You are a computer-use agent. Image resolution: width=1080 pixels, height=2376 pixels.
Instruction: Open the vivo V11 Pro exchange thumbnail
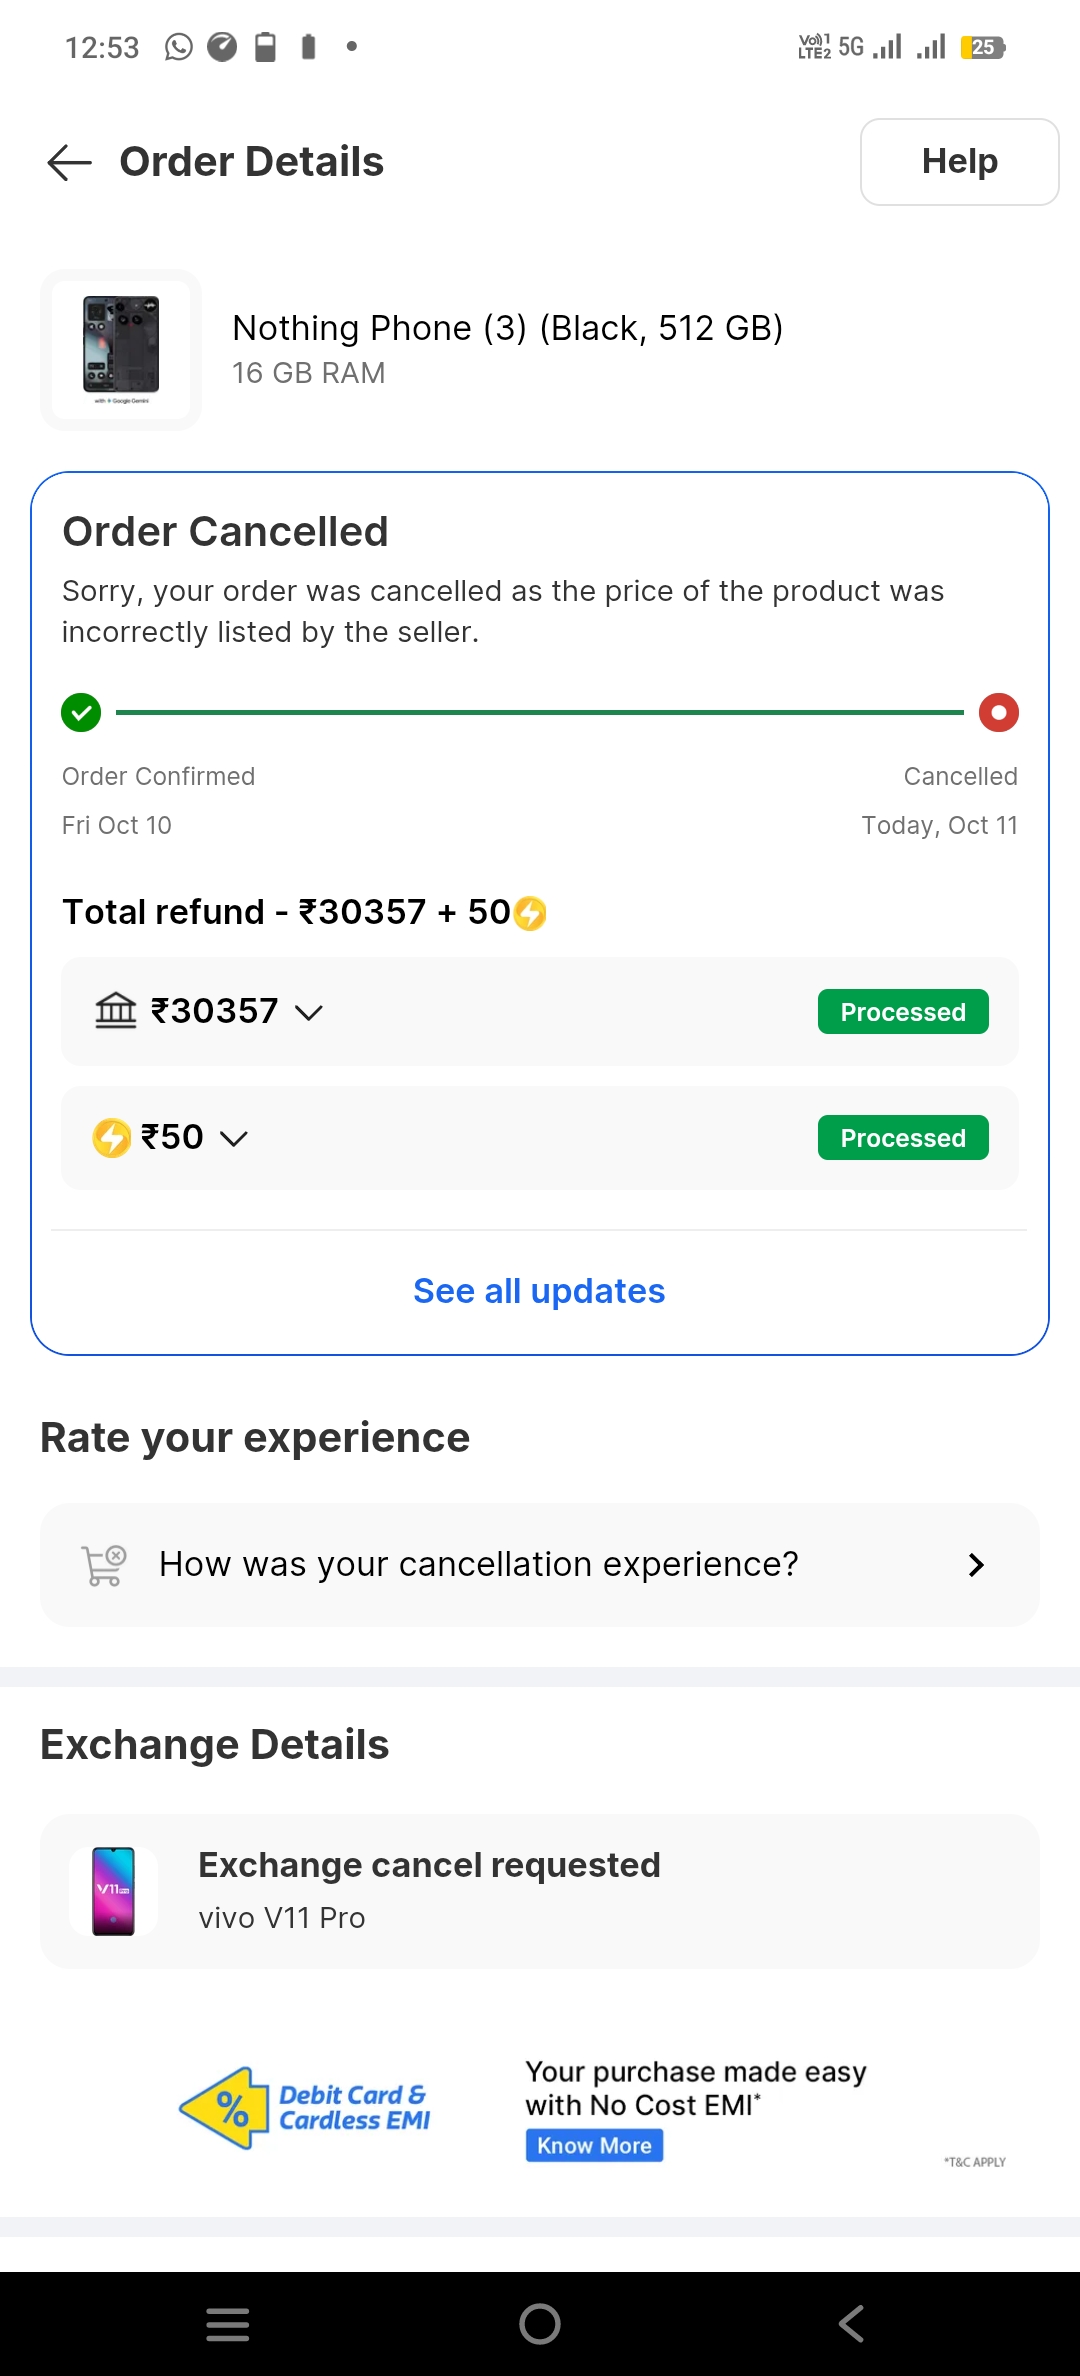(x=114, y=1891)
